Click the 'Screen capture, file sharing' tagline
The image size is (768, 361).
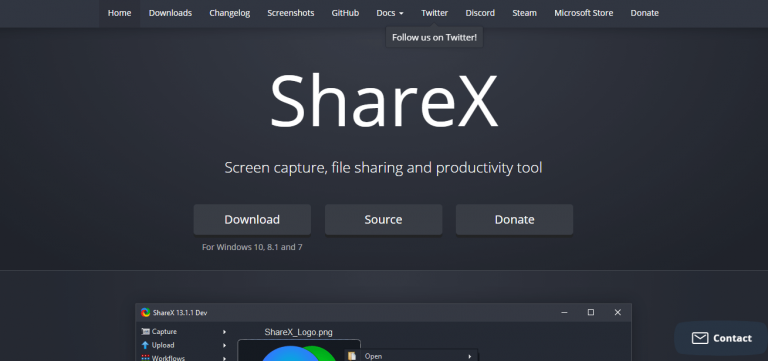pyautogui.click(x=384, y=168)
